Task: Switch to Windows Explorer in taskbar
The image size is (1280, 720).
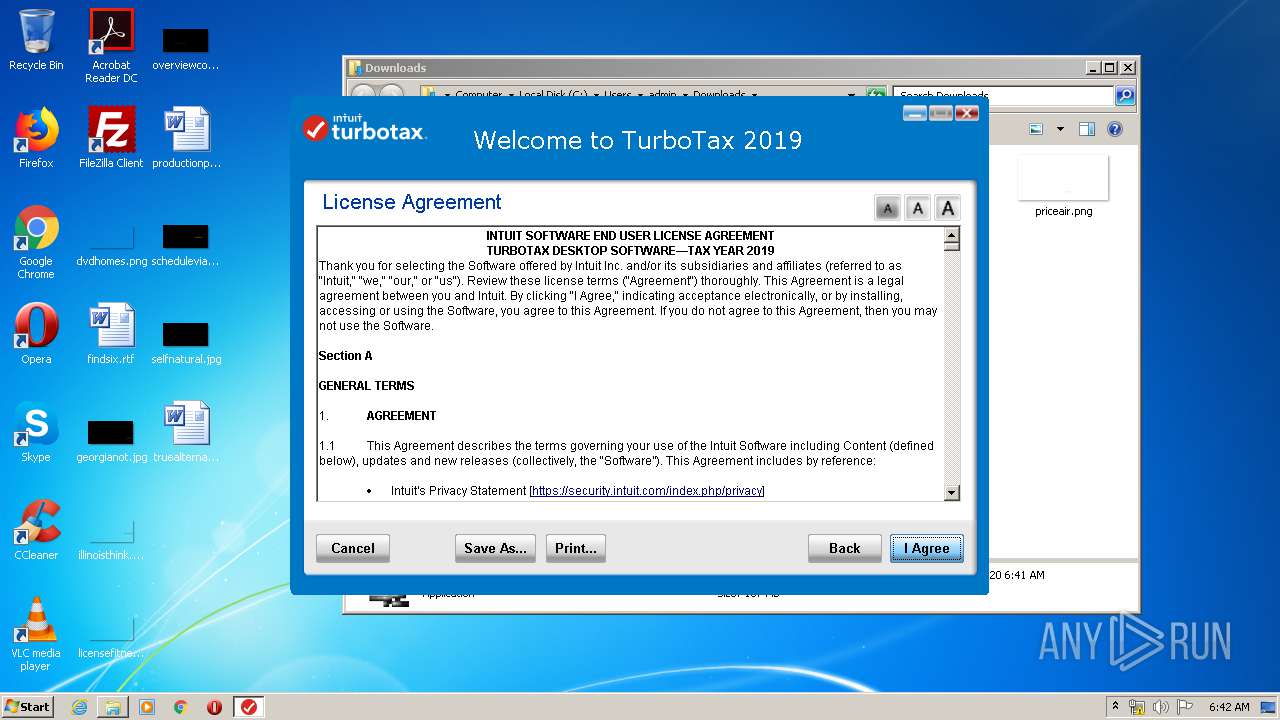Action: (x=113, y=707)
